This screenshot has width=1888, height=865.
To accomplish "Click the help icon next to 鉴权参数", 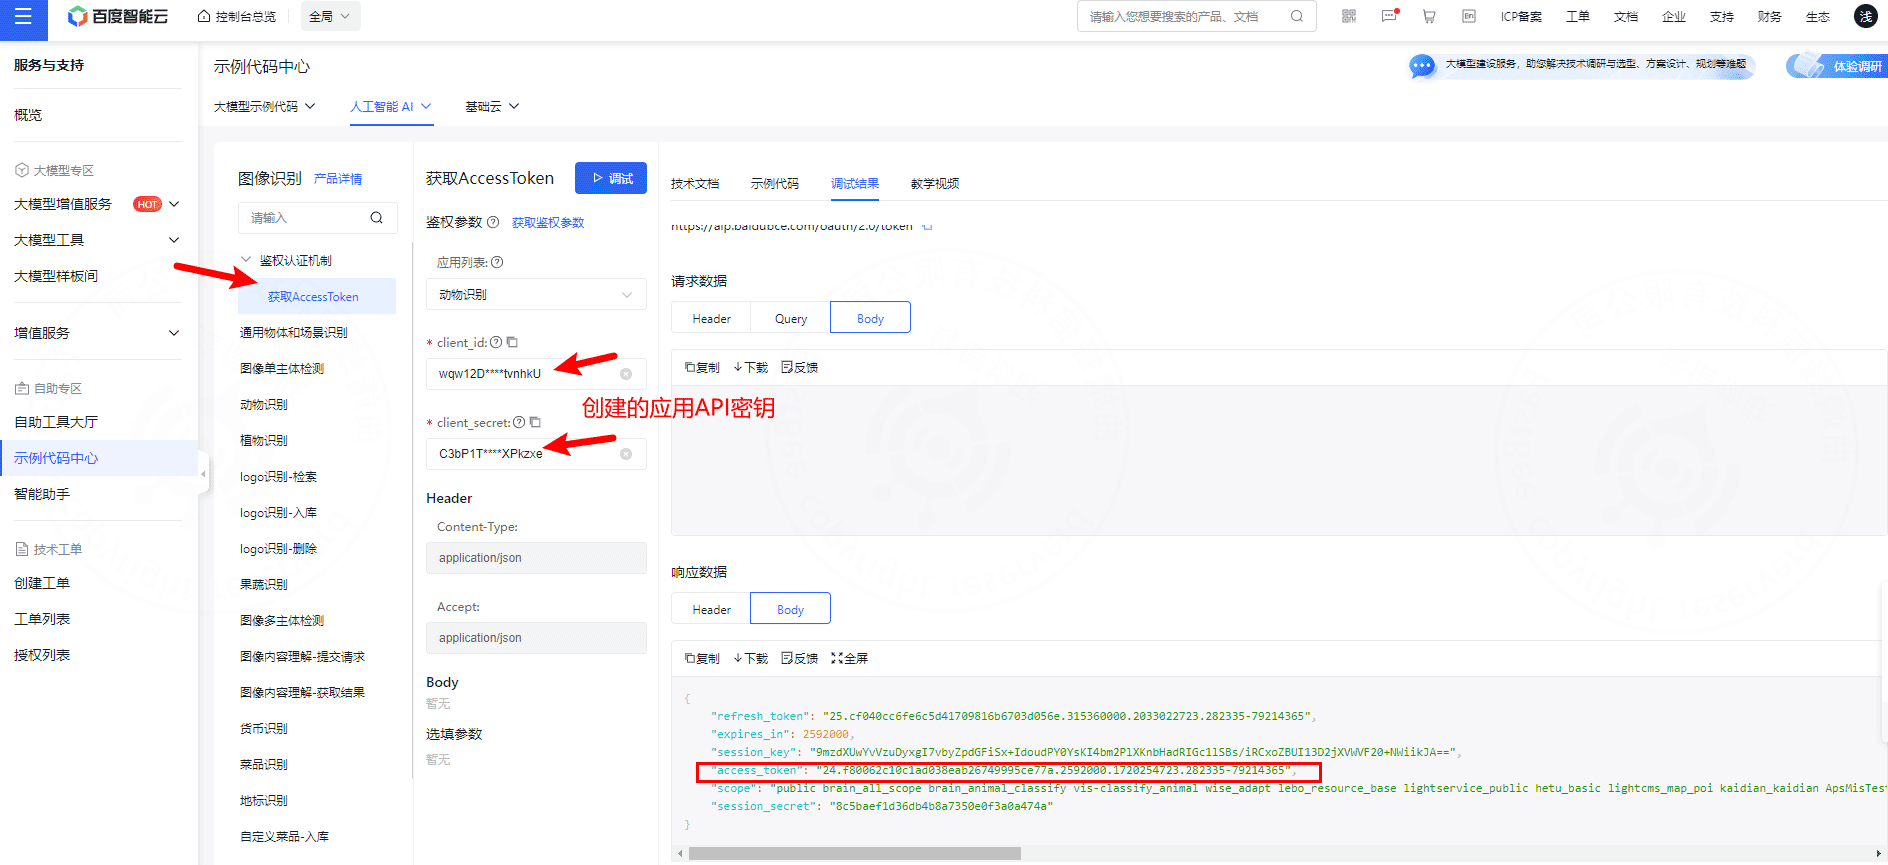I will click(493, 222).
